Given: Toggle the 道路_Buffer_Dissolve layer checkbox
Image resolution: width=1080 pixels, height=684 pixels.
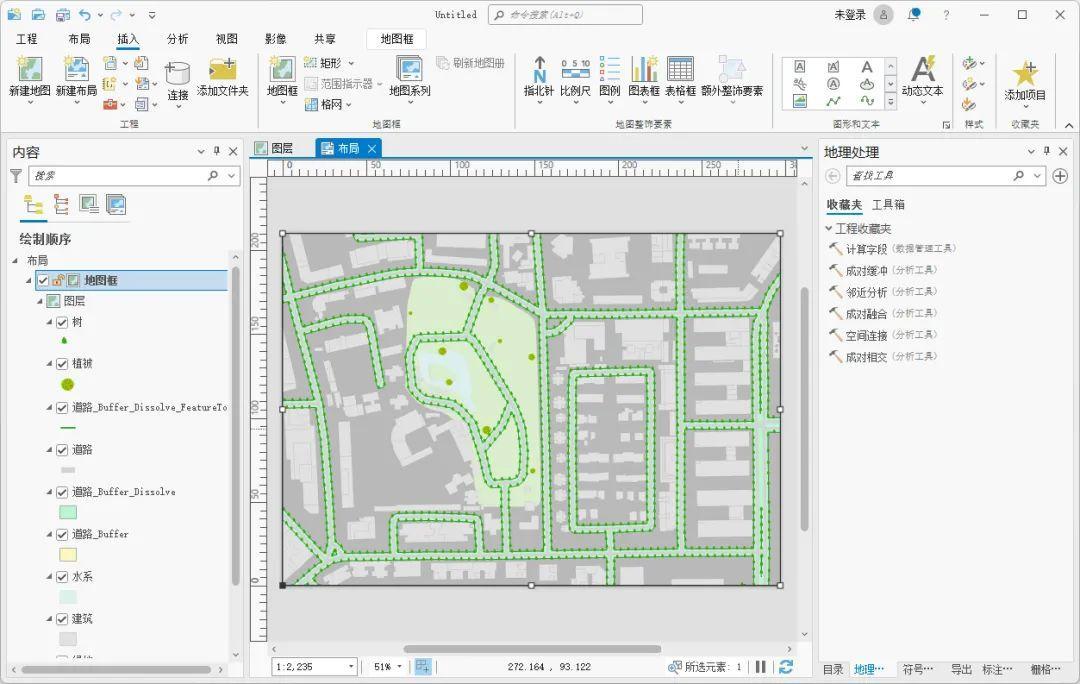Looking at the screenshot, I should (x=62, y=492).
